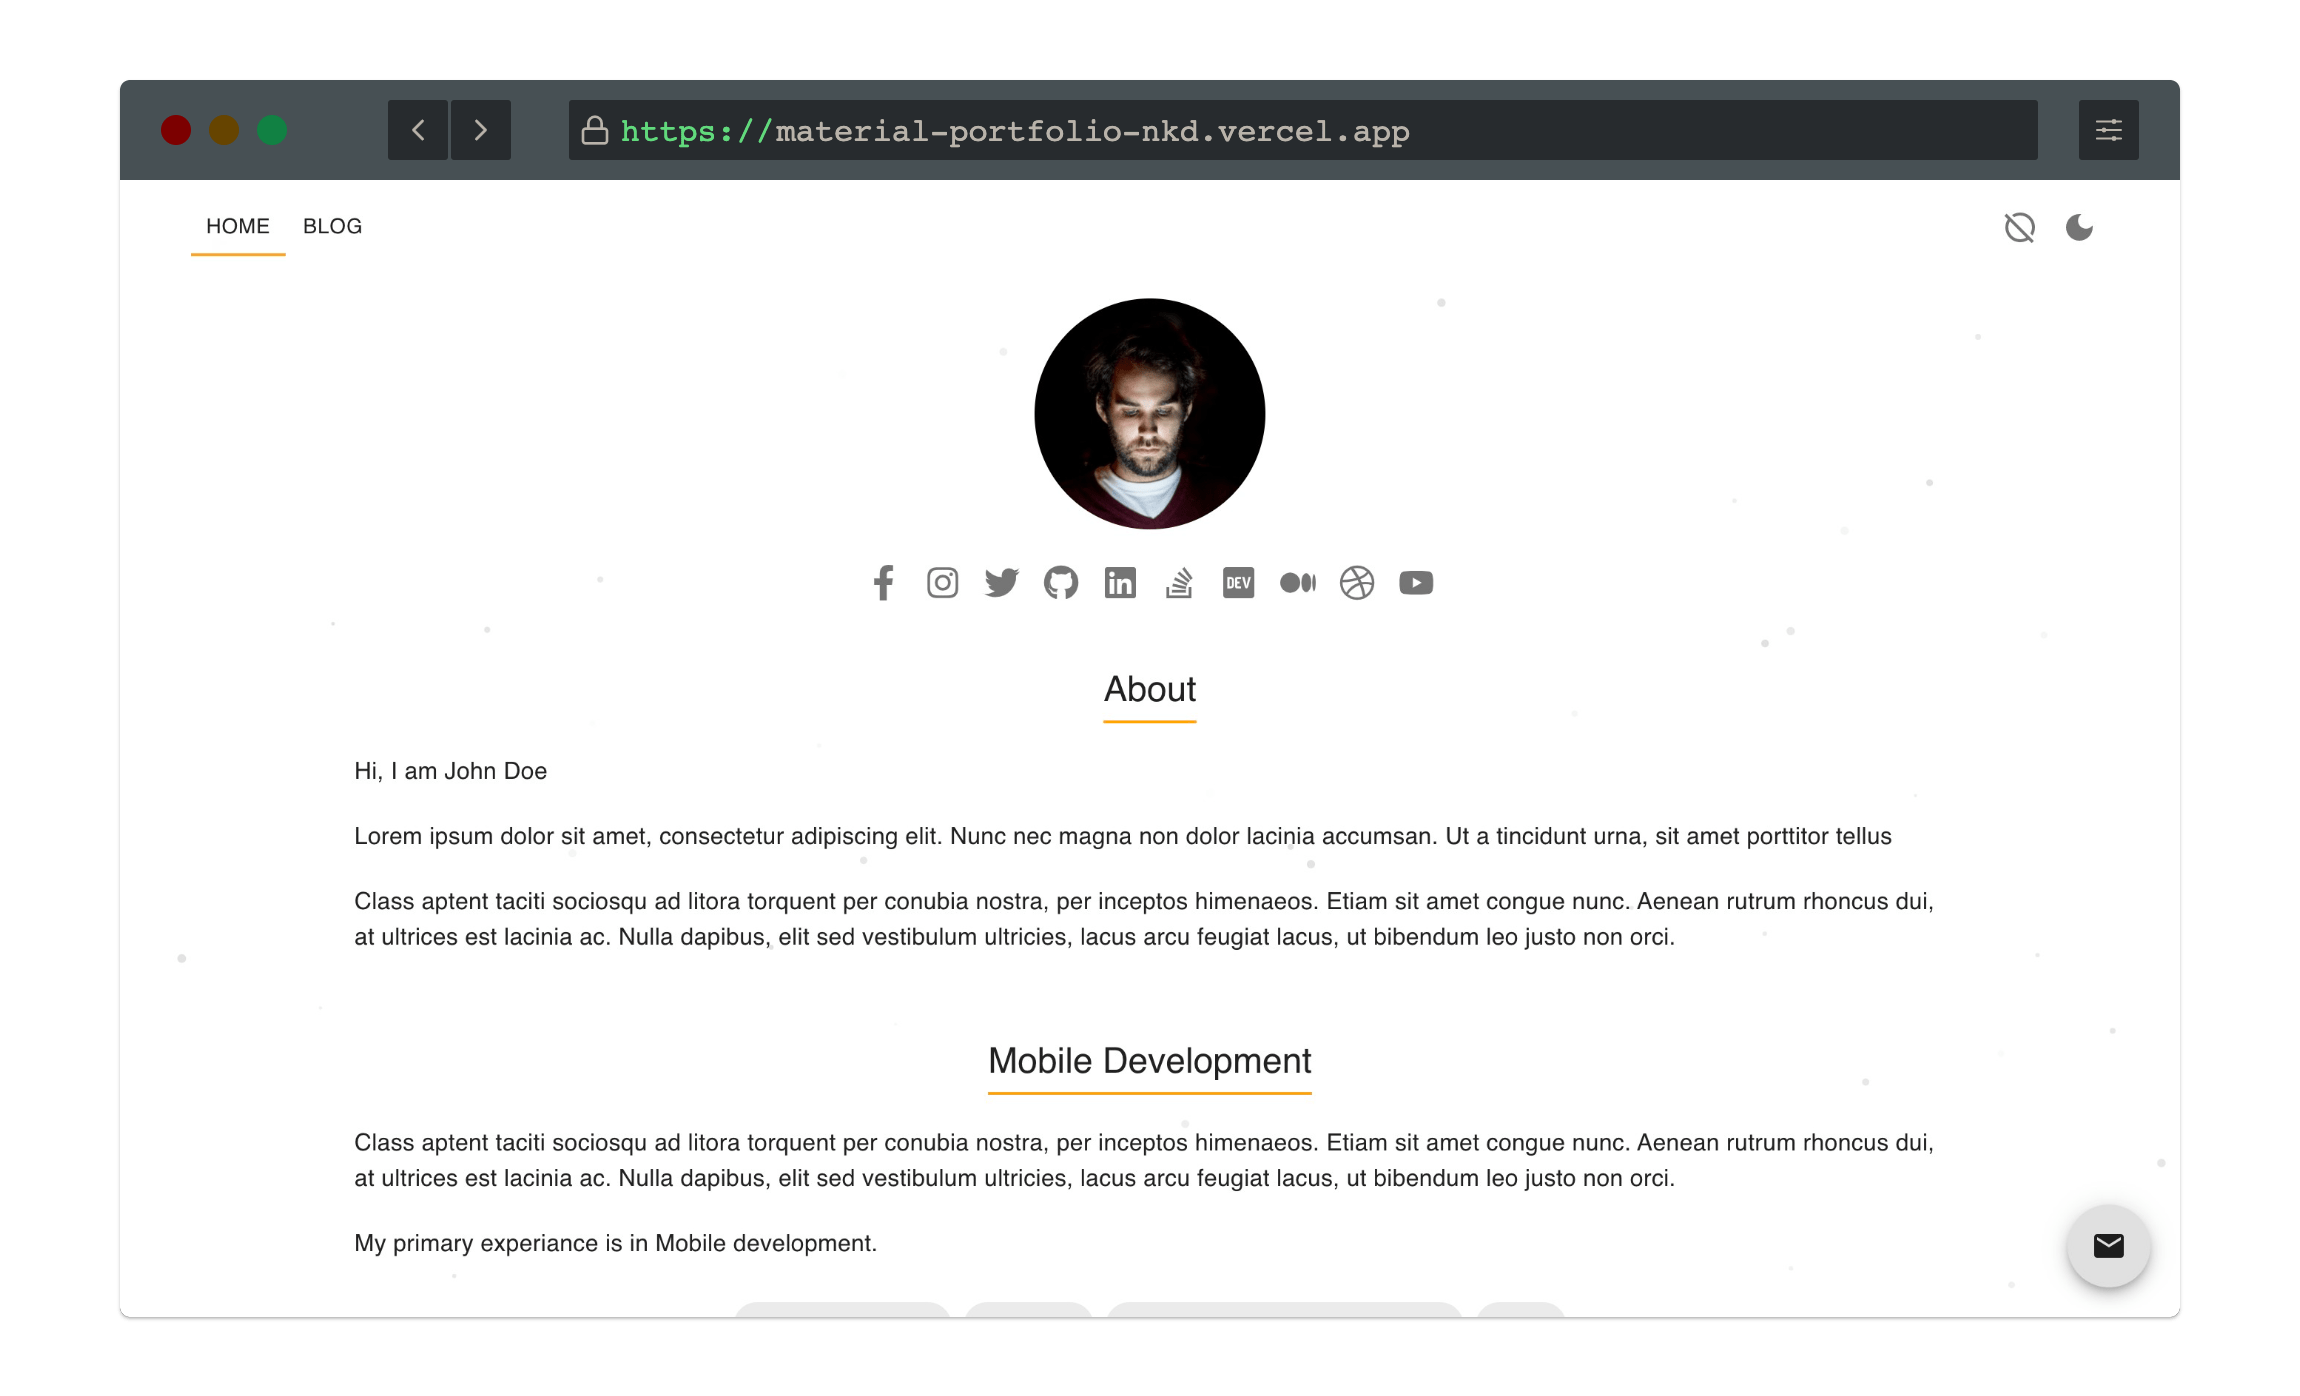Click the hamburger menu icon
Viewport: 2300px width, 1396px height.
2111,131
